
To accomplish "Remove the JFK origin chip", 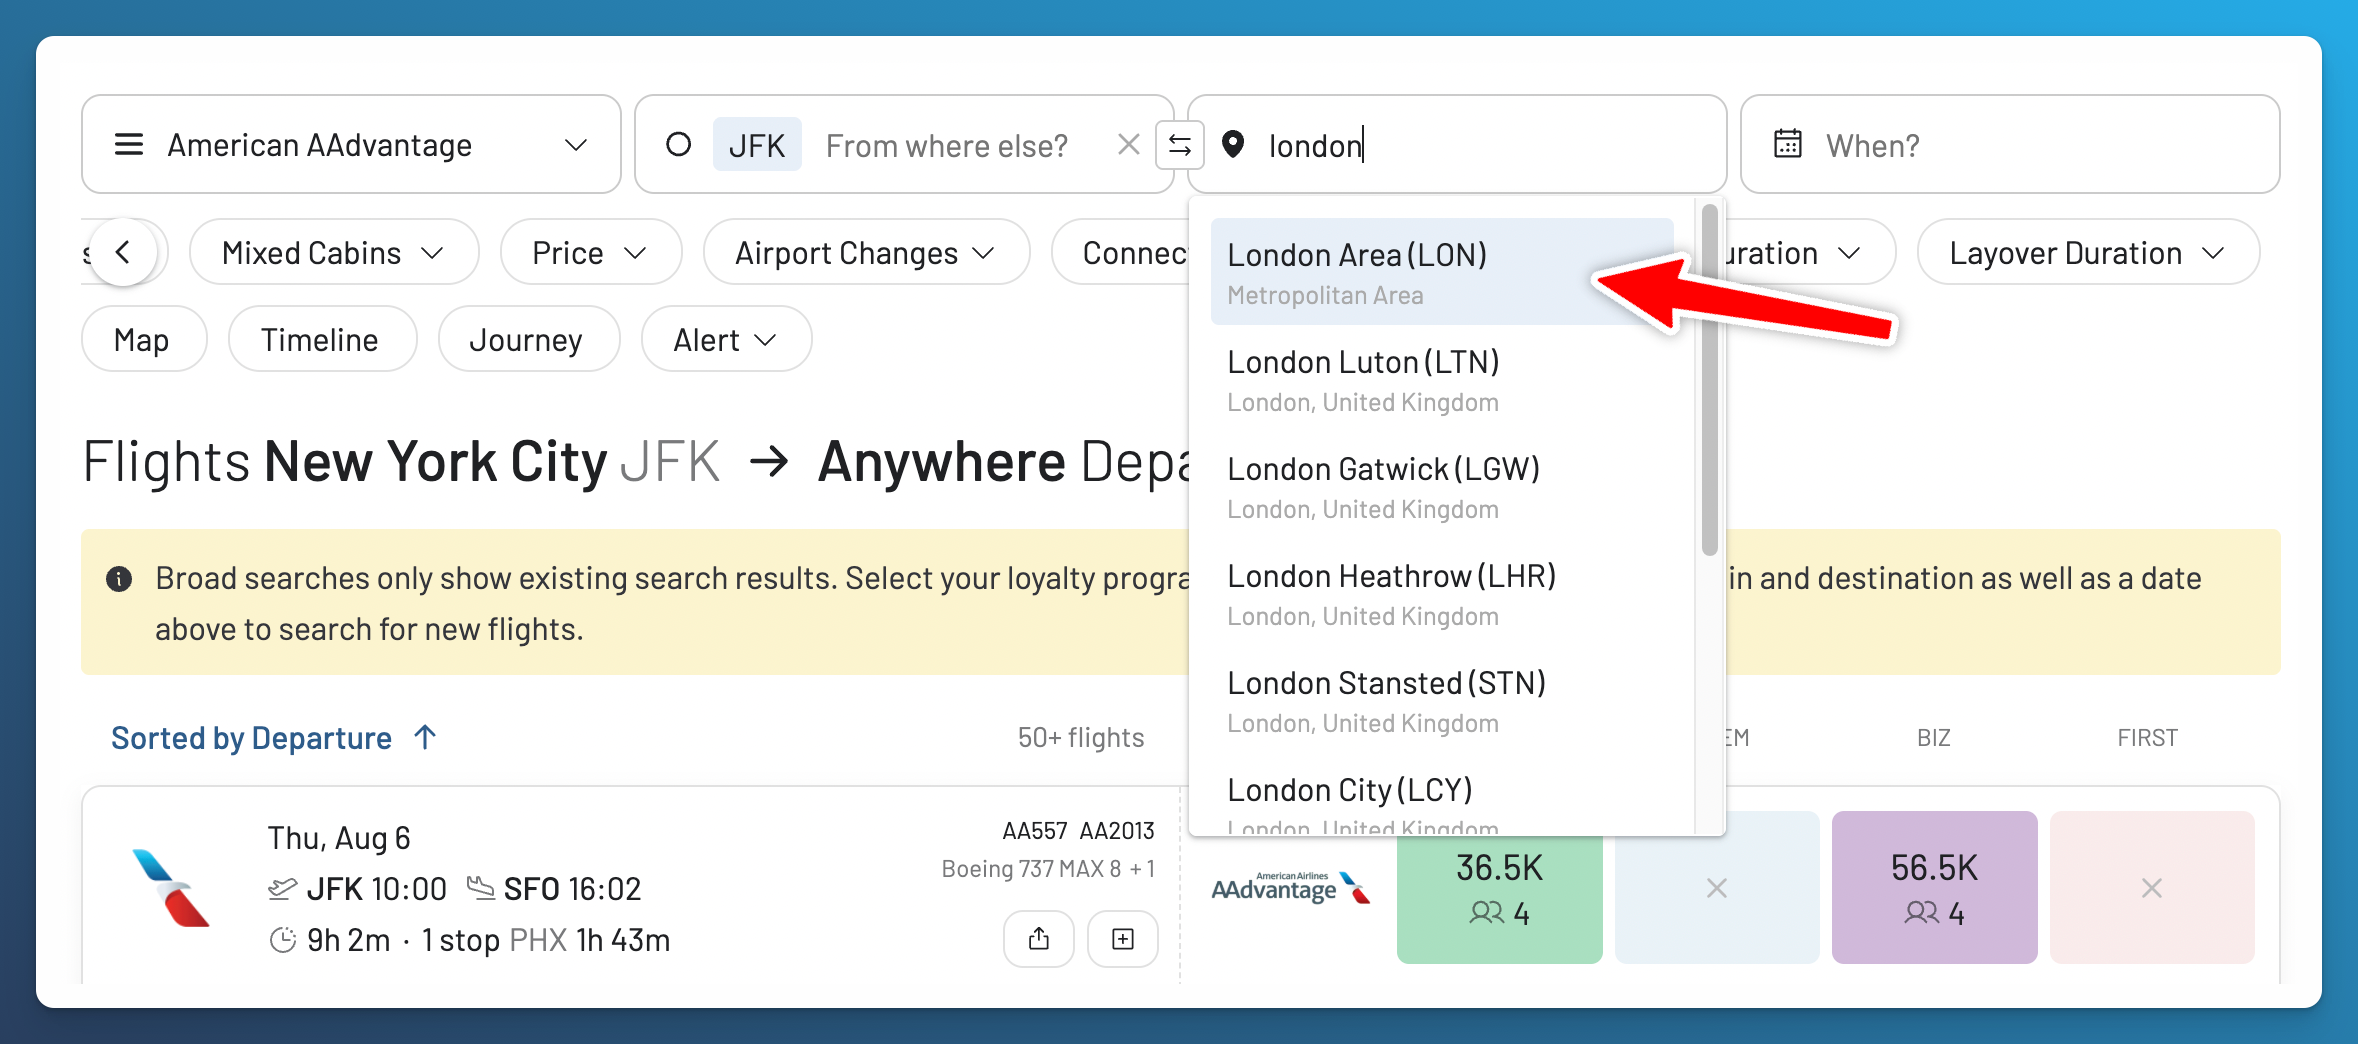I will (757, 145).
